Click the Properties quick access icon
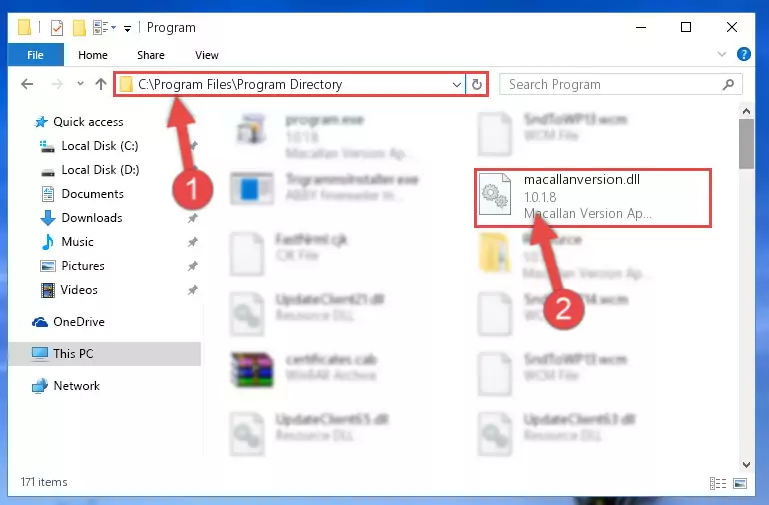 click(57, 27)
